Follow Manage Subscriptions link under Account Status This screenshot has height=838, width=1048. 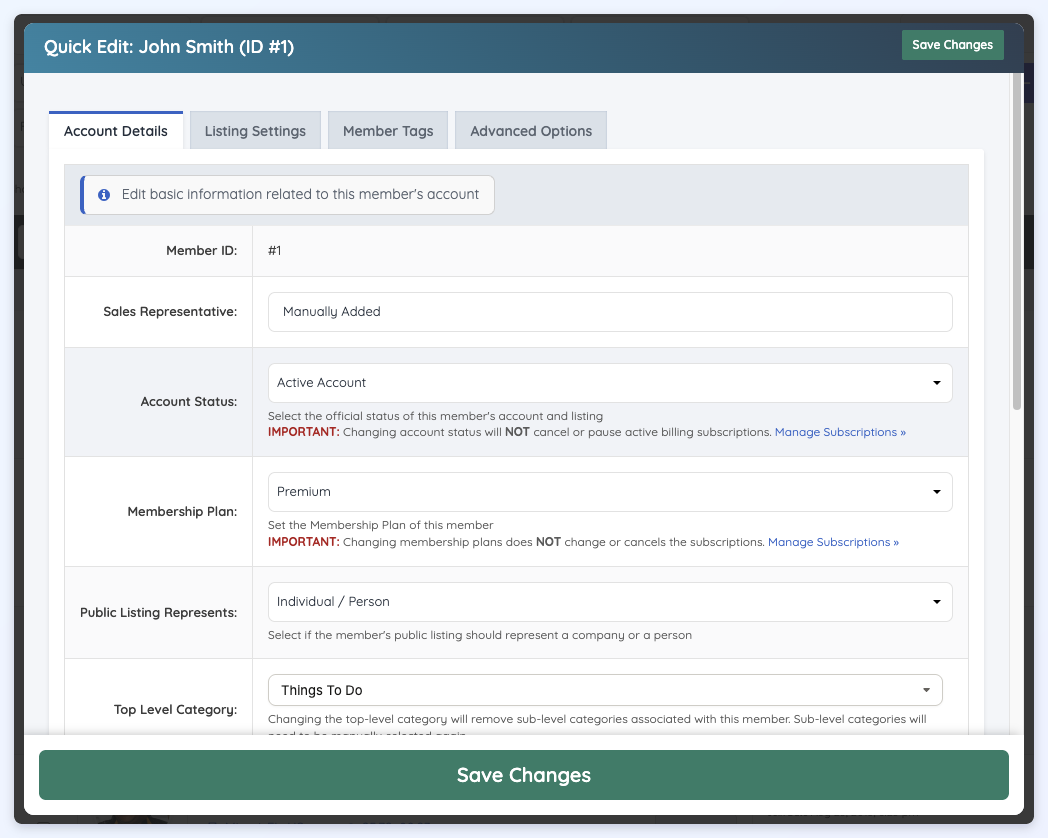(840, 432)
